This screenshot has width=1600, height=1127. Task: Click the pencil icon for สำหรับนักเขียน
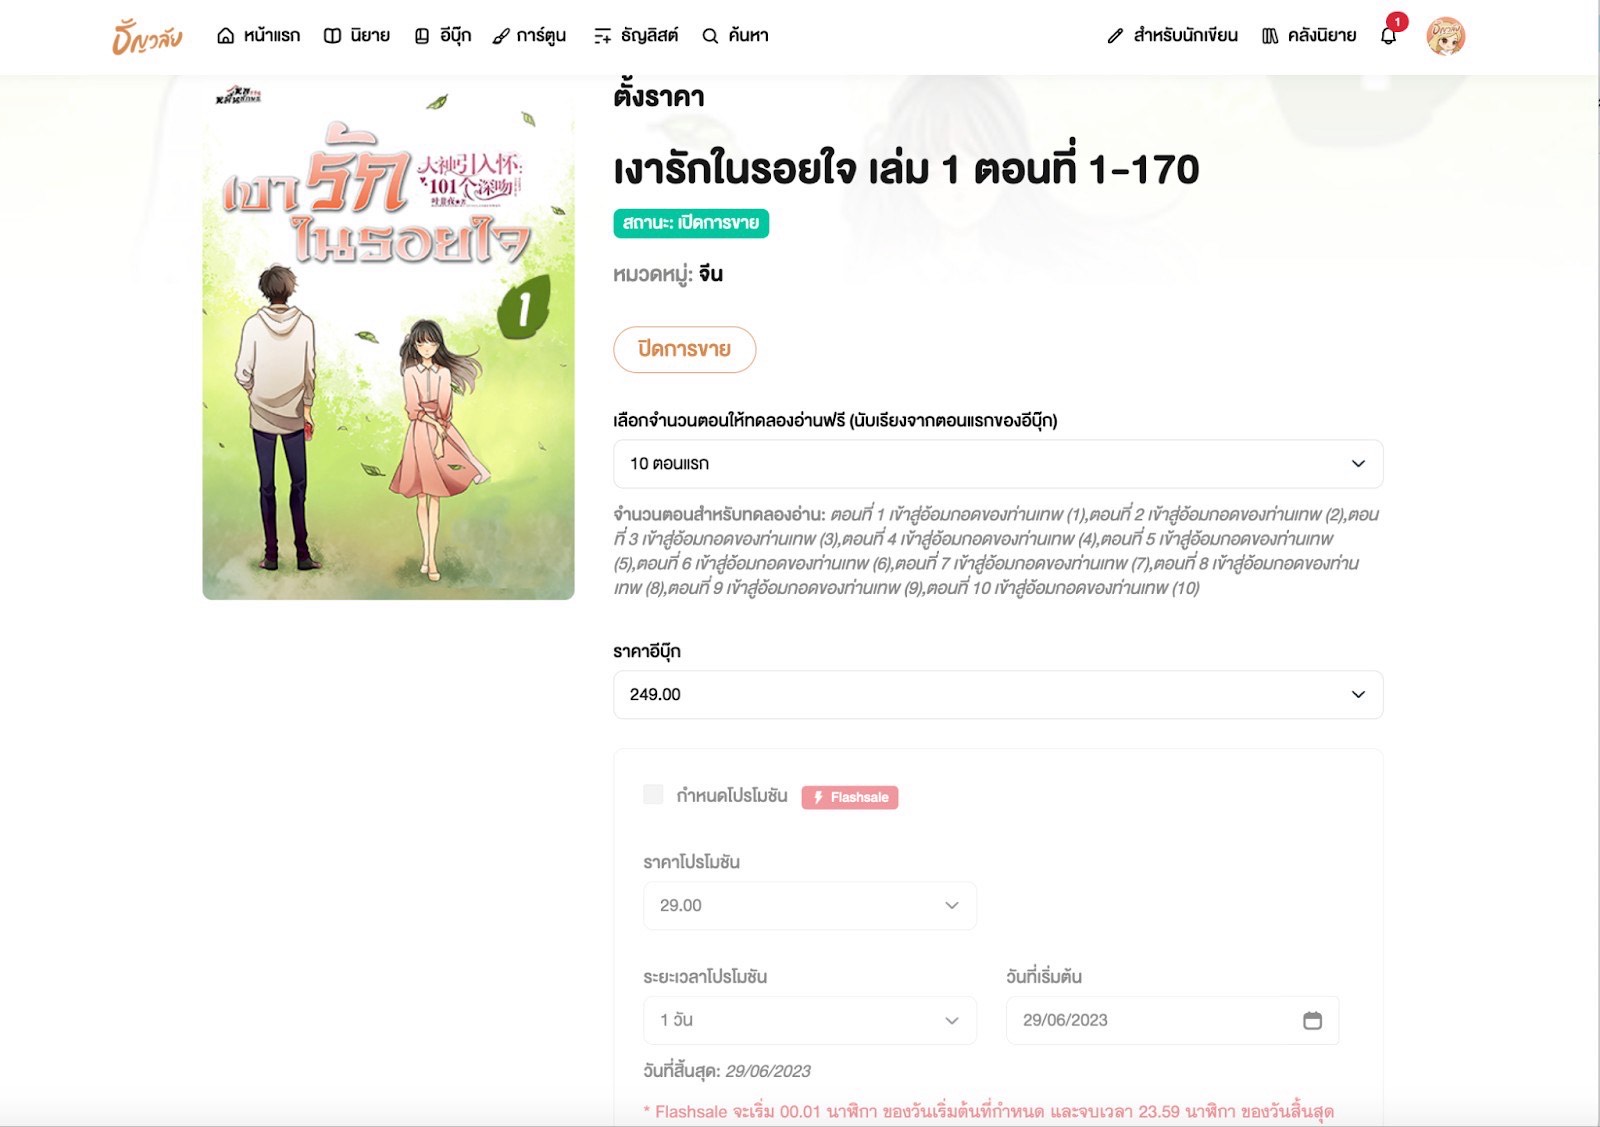(1115, 36)
